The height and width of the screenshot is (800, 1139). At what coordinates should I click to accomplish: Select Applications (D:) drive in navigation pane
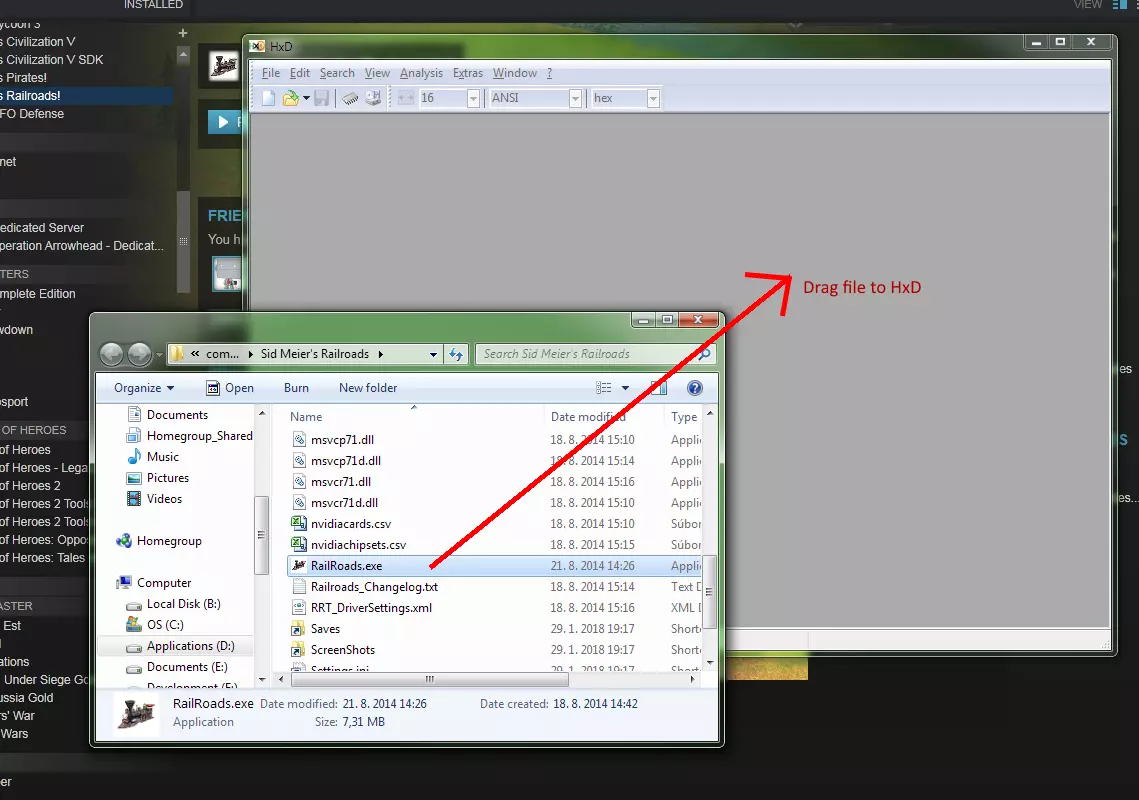point(190,647)
